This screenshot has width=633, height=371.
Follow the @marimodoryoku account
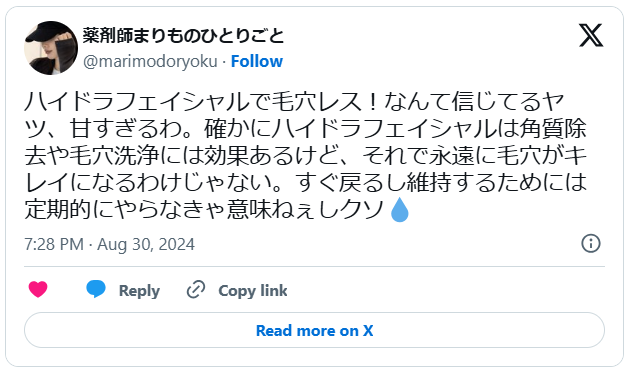[x=257, y=61]
